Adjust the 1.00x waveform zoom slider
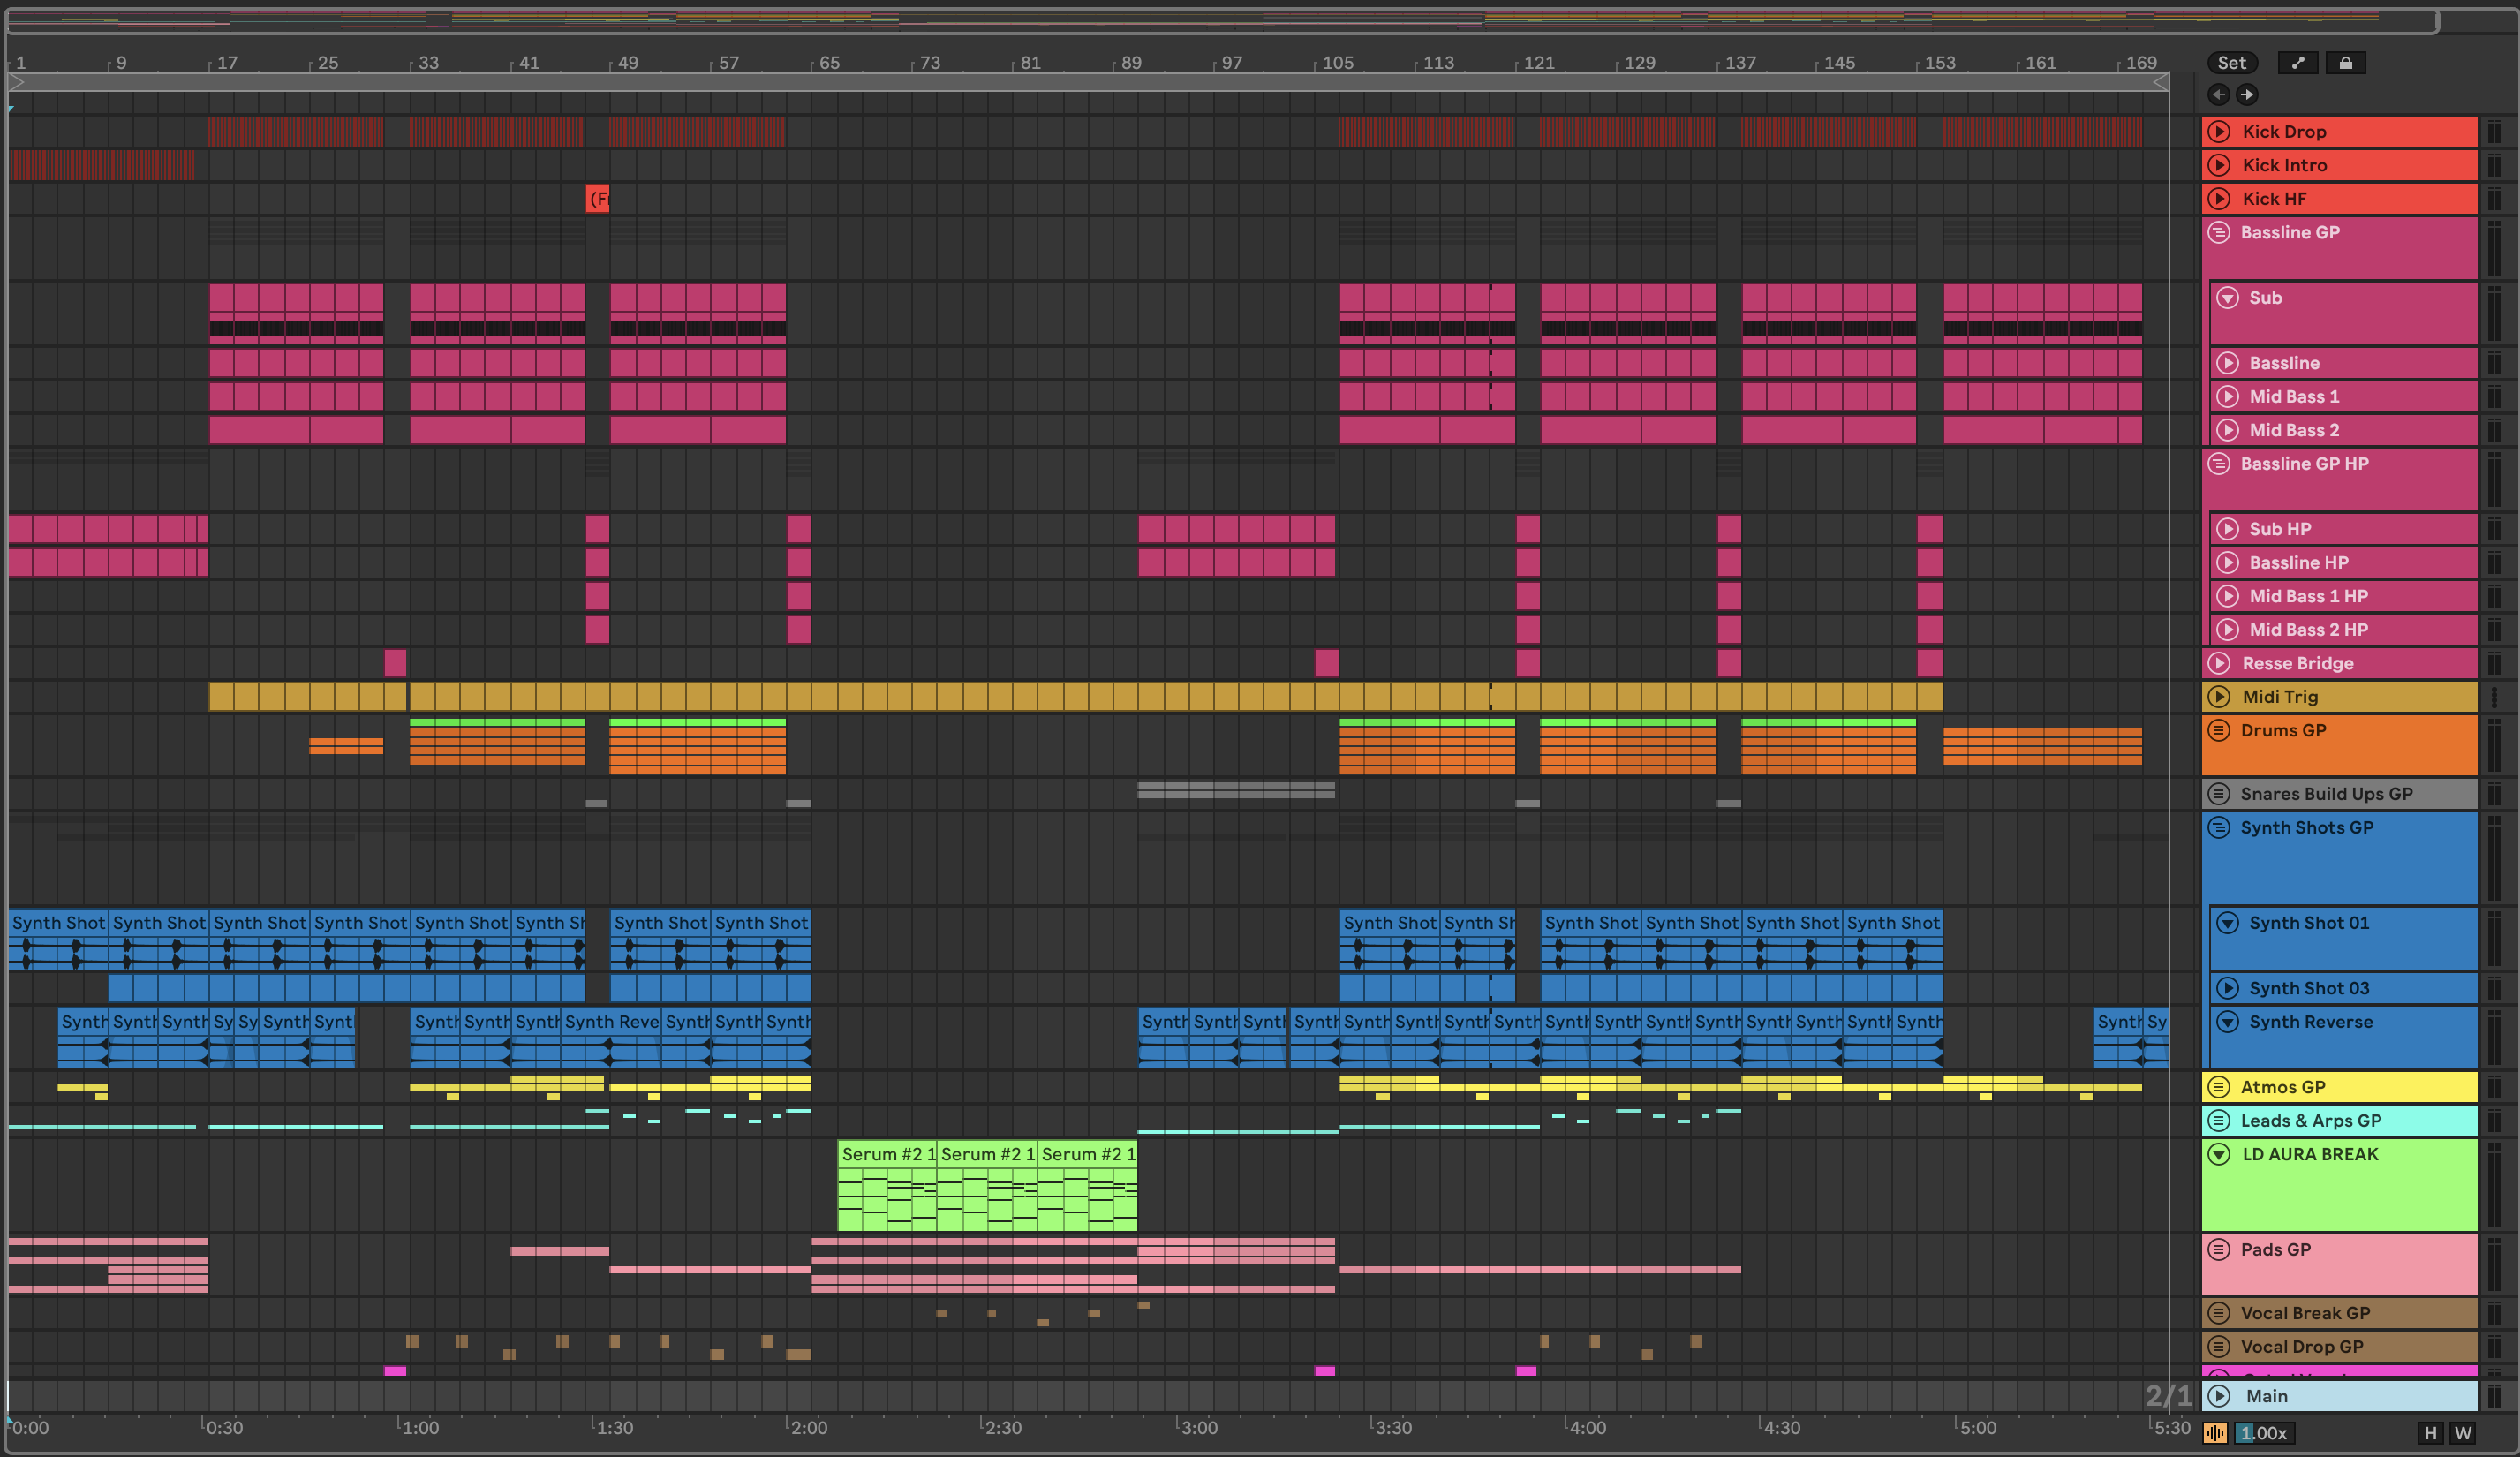The width and height of the screenshot is (2520, 1457). click(2264, 1433)
